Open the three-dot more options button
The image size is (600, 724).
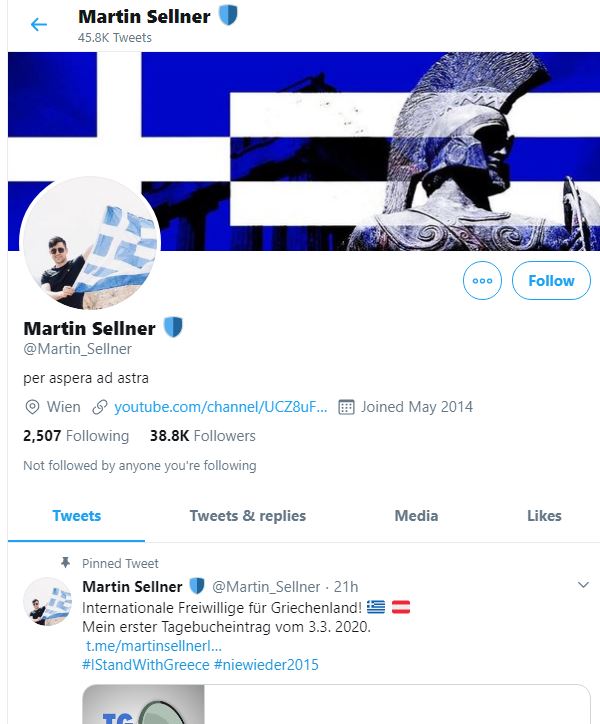pos(483,281)
